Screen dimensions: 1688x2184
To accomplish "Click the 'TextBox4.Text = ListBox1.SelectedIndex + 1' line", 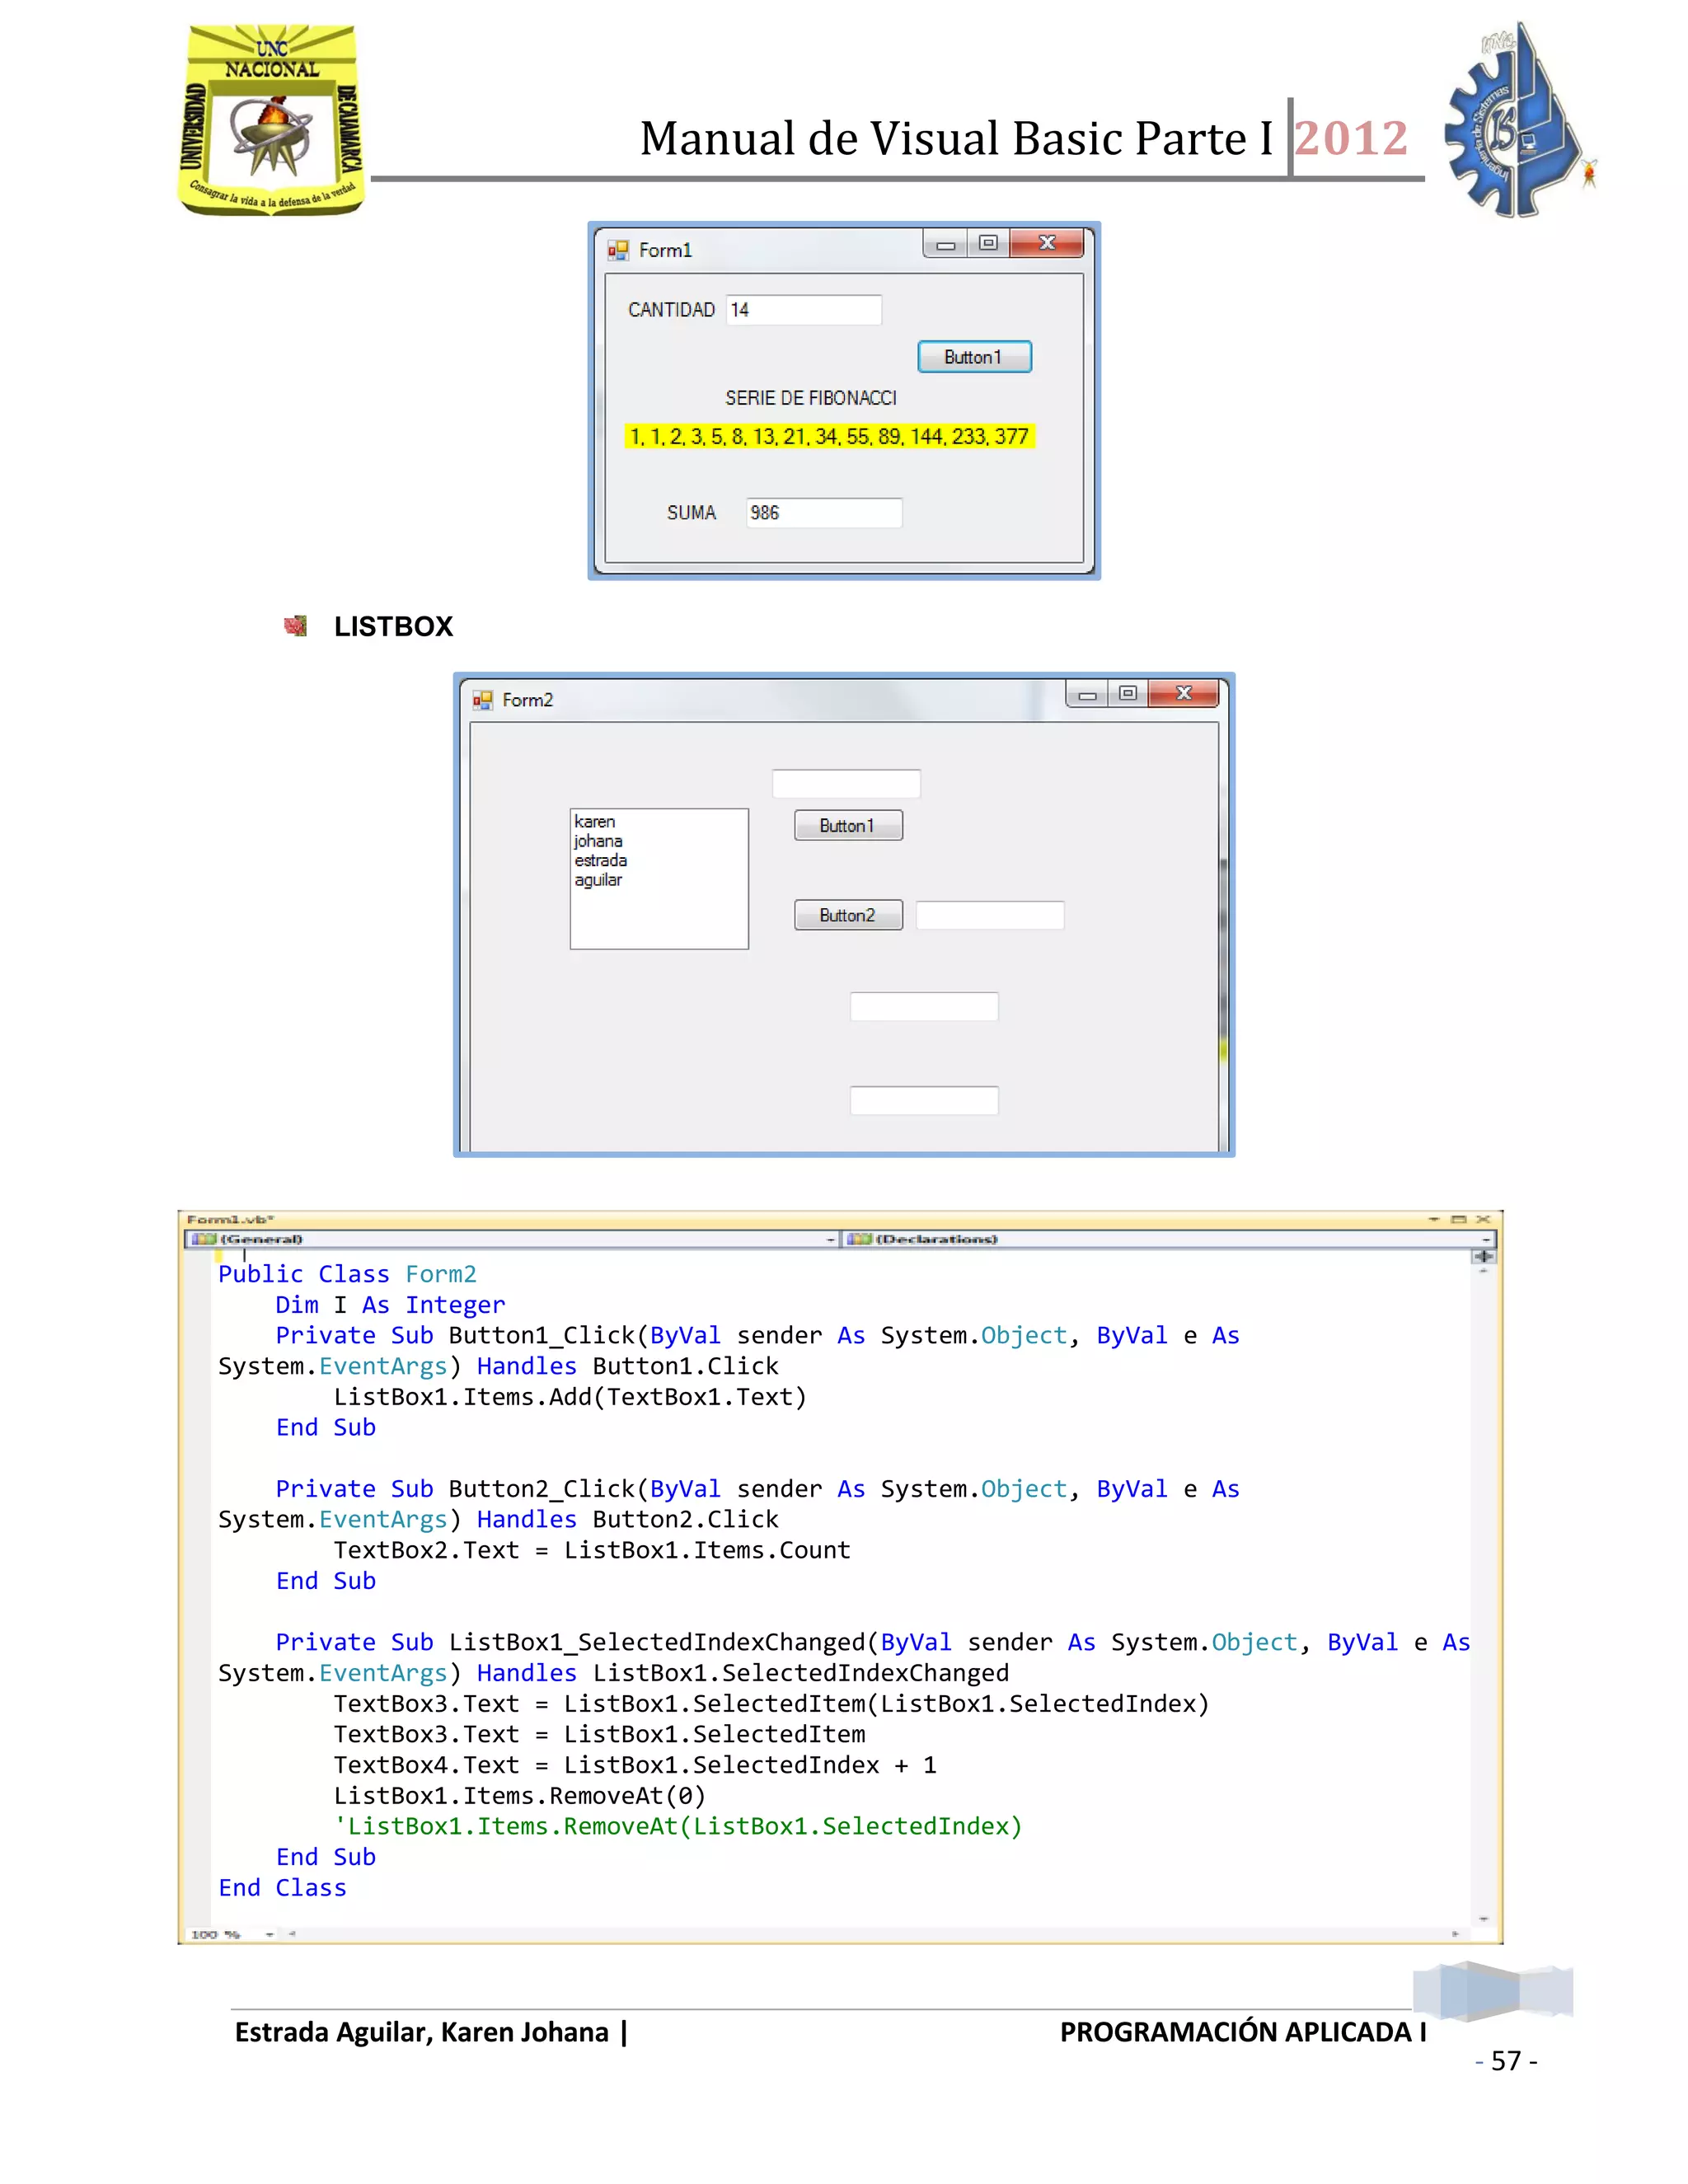I will [635, 1765].
